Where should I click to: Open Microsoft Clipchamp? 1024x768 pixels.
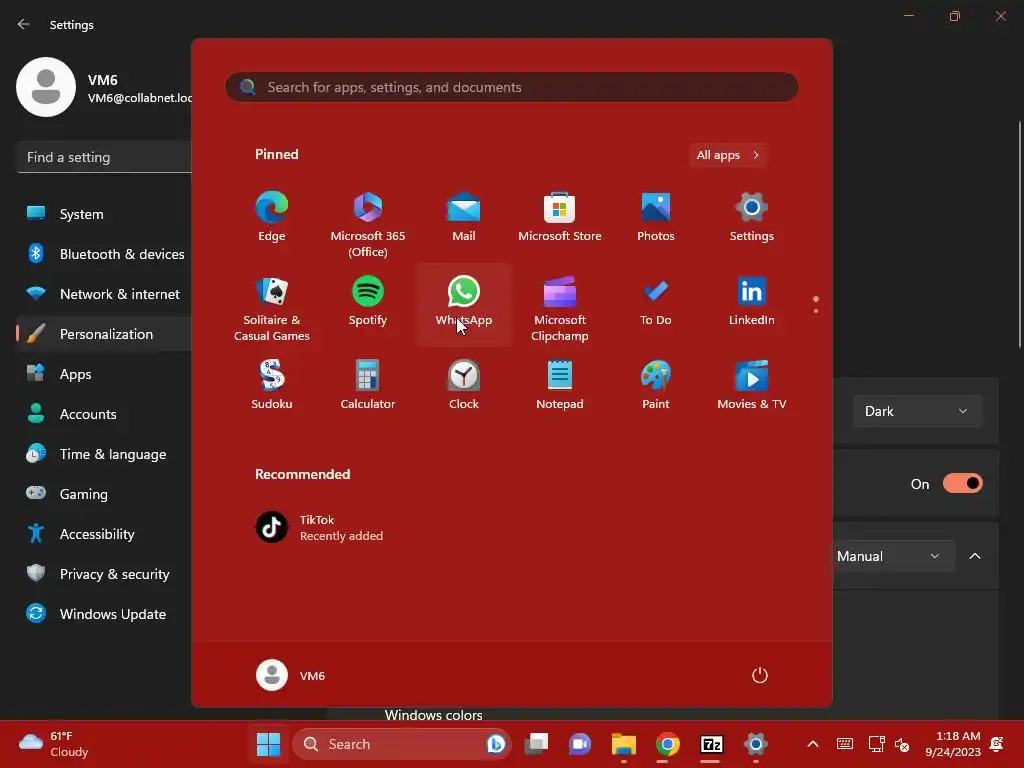click(560, 307)
